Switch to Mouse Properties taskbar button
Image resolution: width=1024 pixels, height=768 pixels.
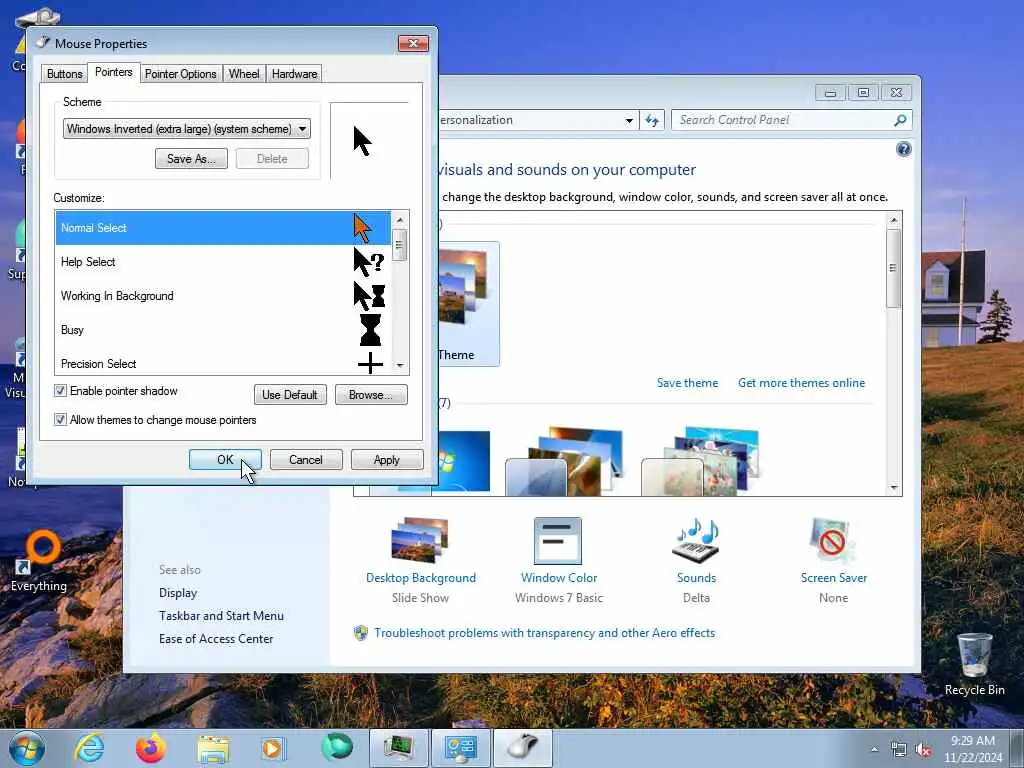pos(522,748)
